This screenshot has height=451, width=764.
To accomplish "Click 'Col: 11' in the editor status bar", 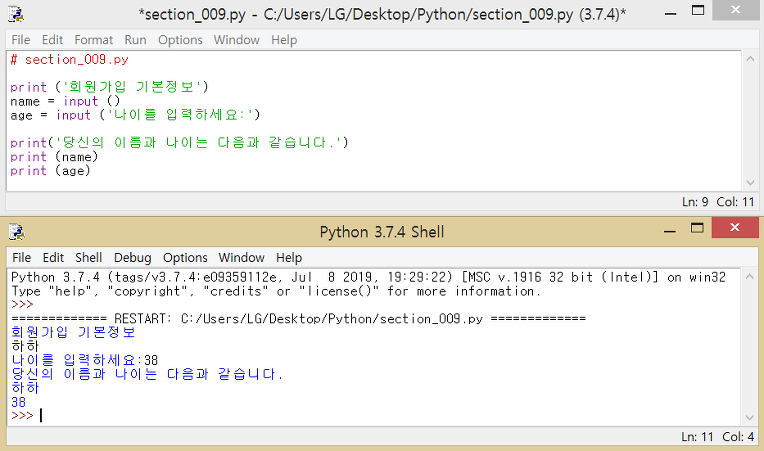I will [x=735, y=202].
